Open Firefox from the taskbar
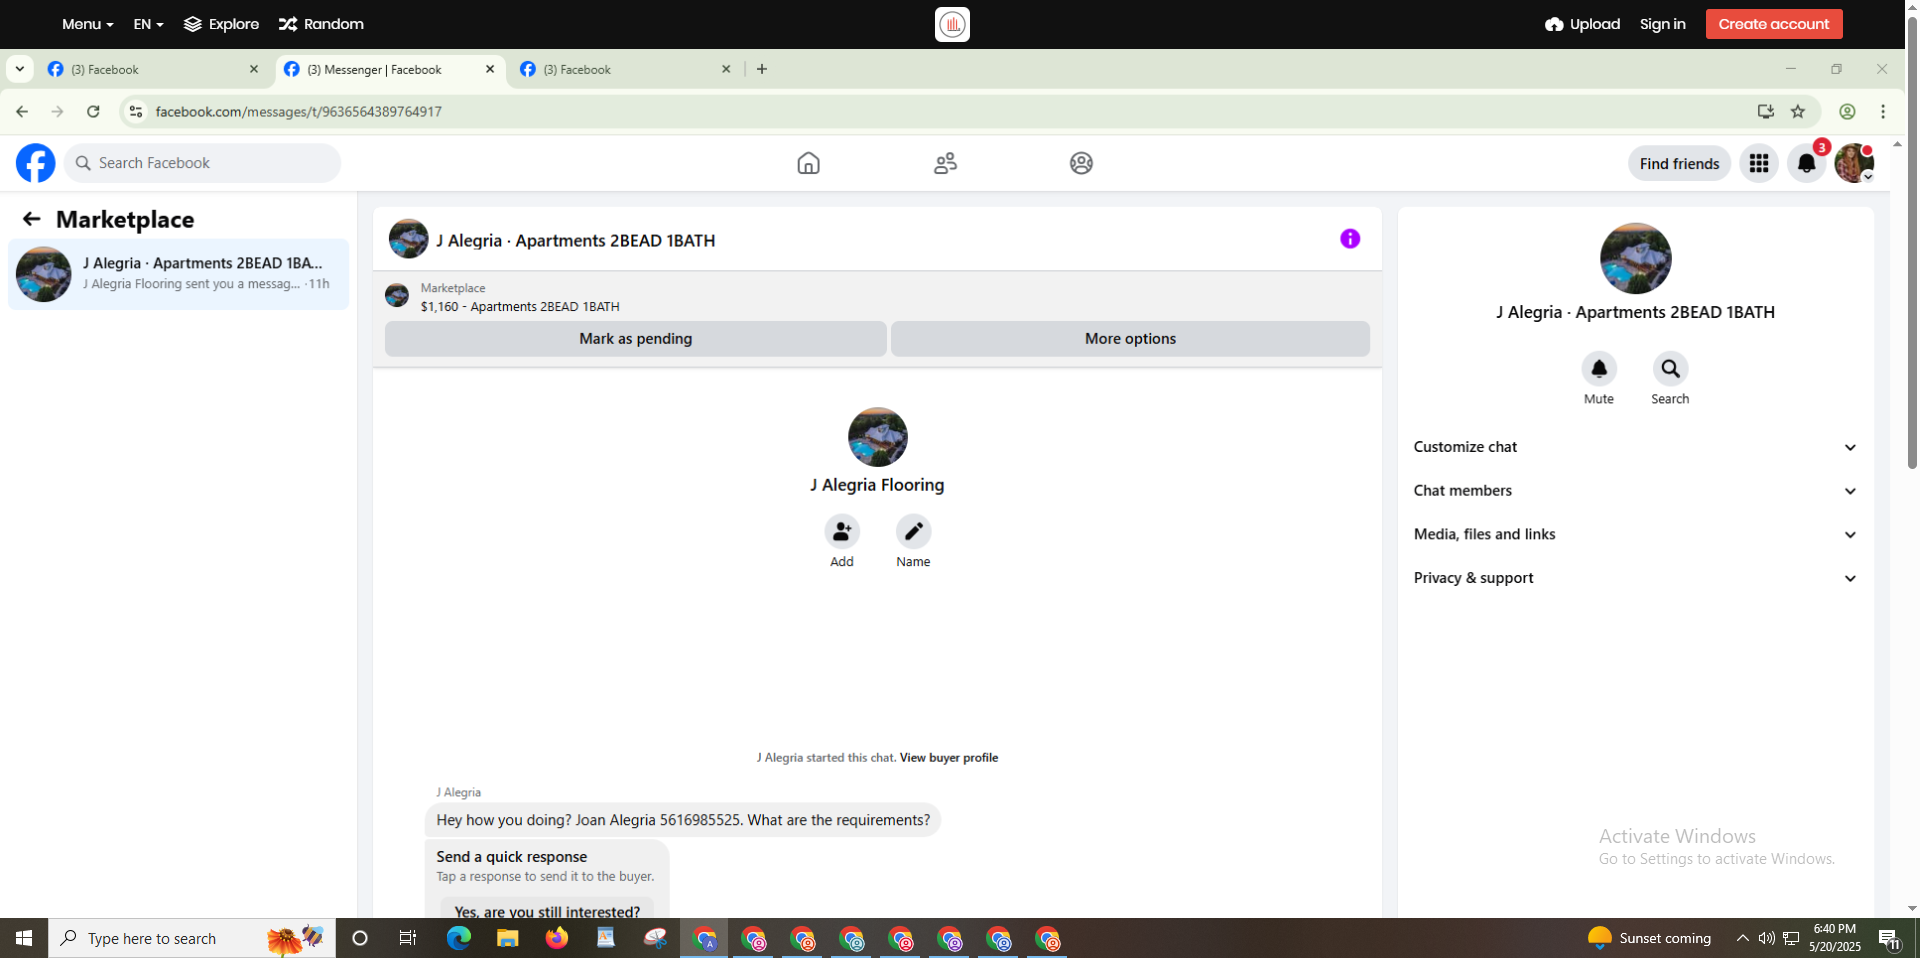The image size is (1920, 958). (556, 938)
